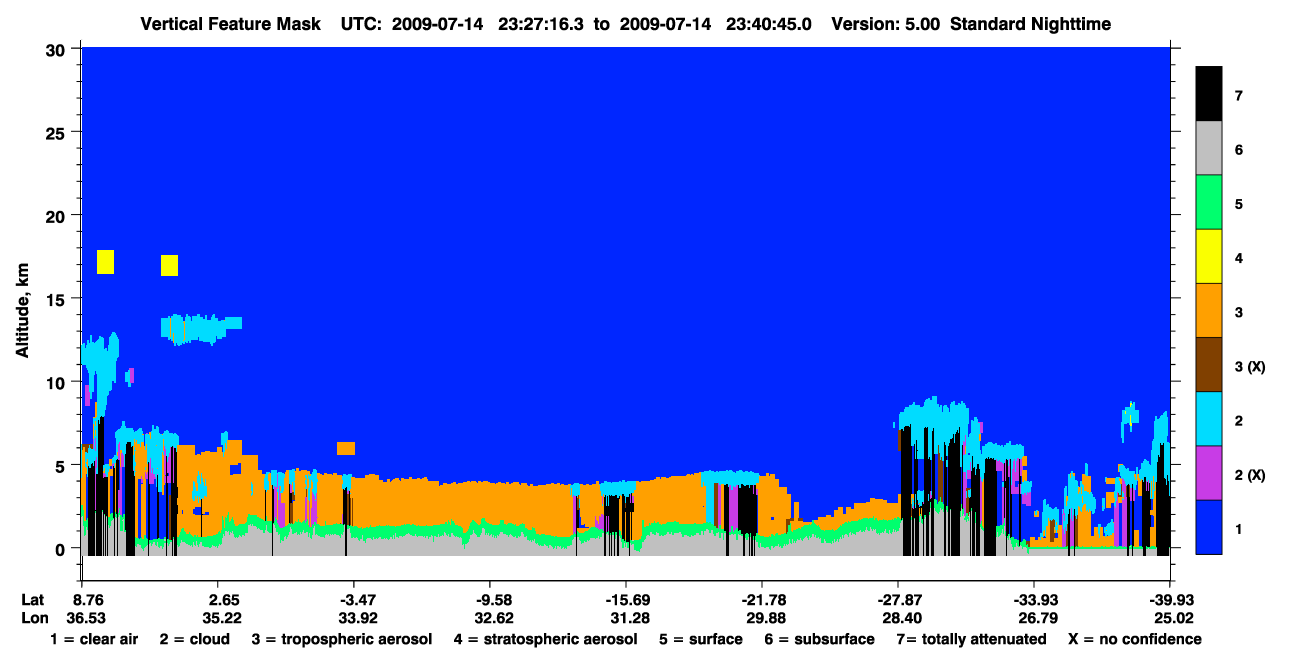Pick the orange swatch labeled 3
Image resolution: width=1300 pixels, height=667 pixels.
[x=1209, y=310]
